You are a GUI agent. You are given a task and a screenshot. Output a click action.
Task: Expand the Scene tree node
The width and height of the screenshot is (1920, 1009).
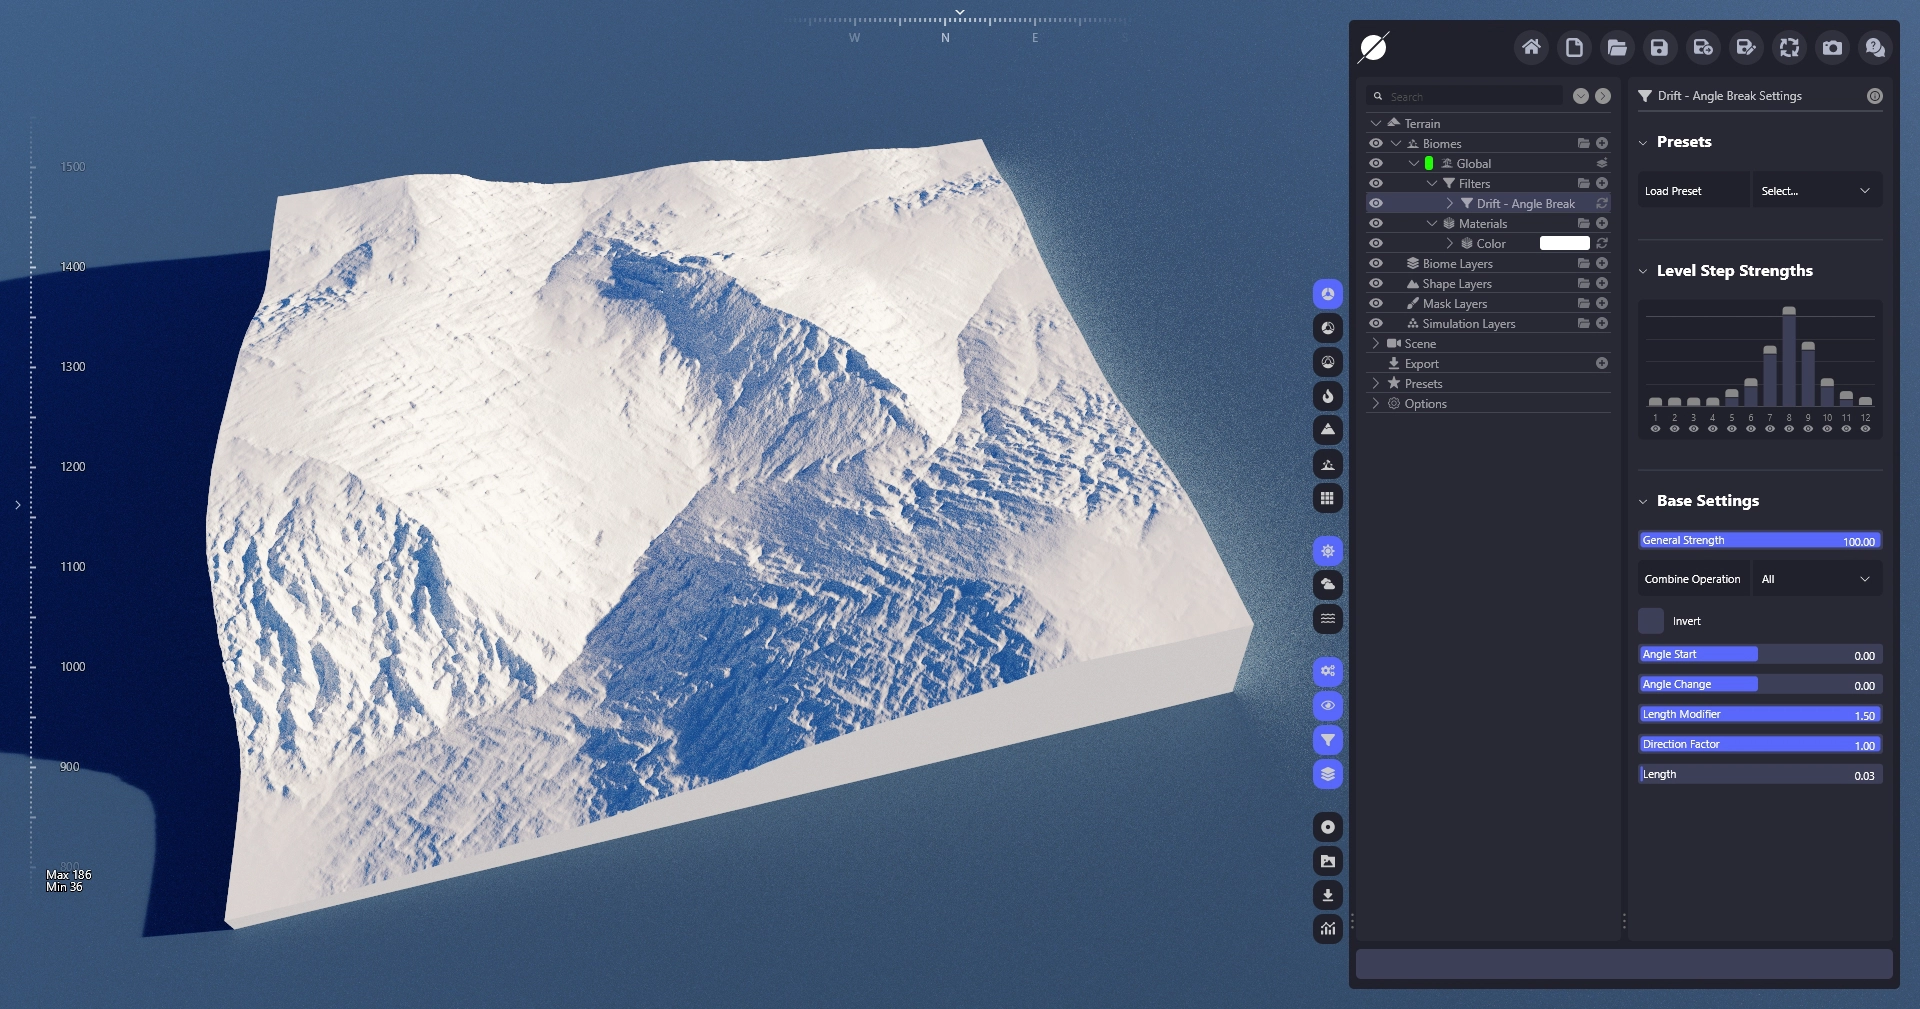pyautogui.click(x=1376, y=343)
